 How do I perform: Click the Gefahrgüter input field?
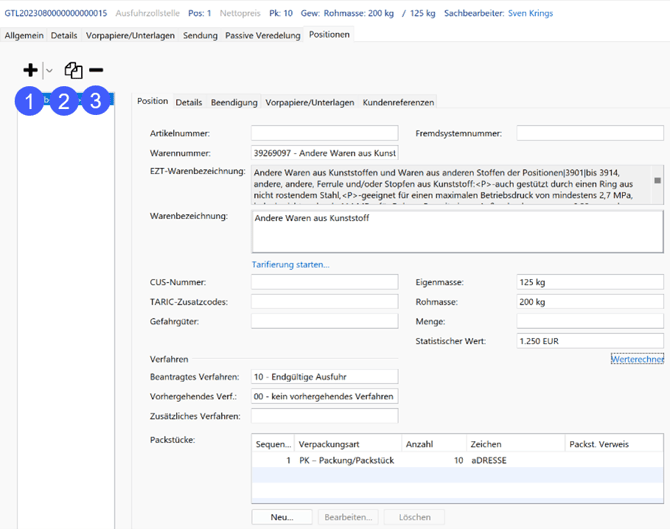[x=325, y=321]
